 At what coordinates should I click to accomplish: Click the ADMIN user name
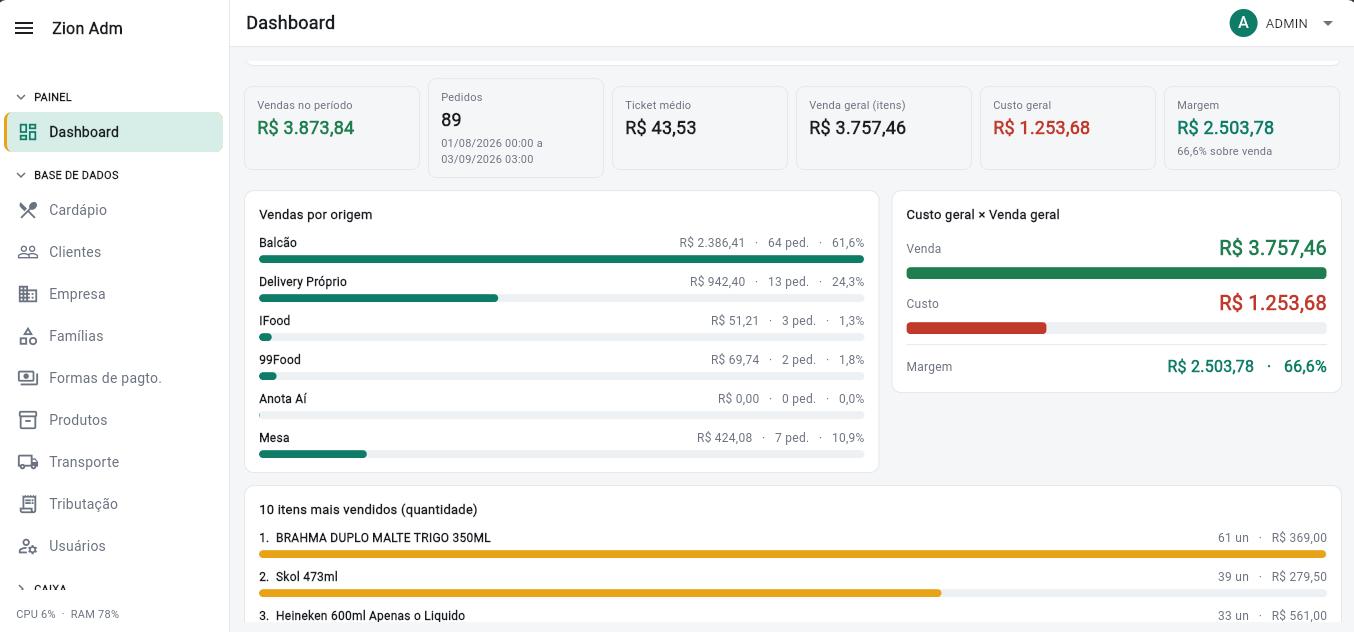1286,23
